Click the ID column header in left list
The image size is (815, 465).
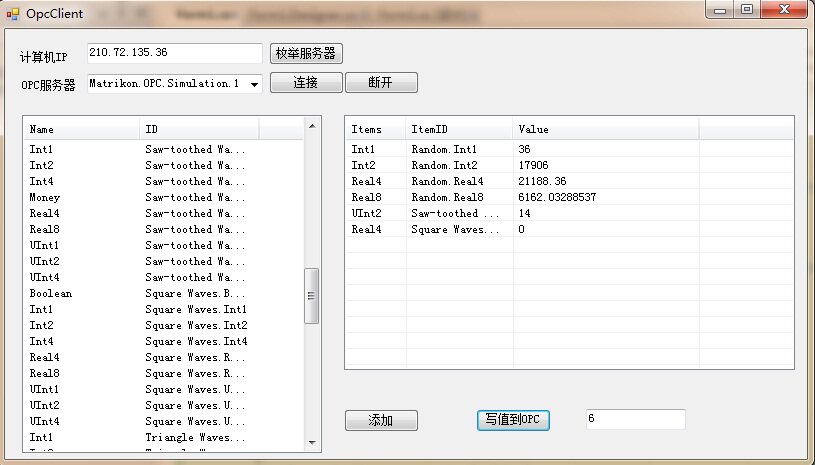click(x=199, y=129)
